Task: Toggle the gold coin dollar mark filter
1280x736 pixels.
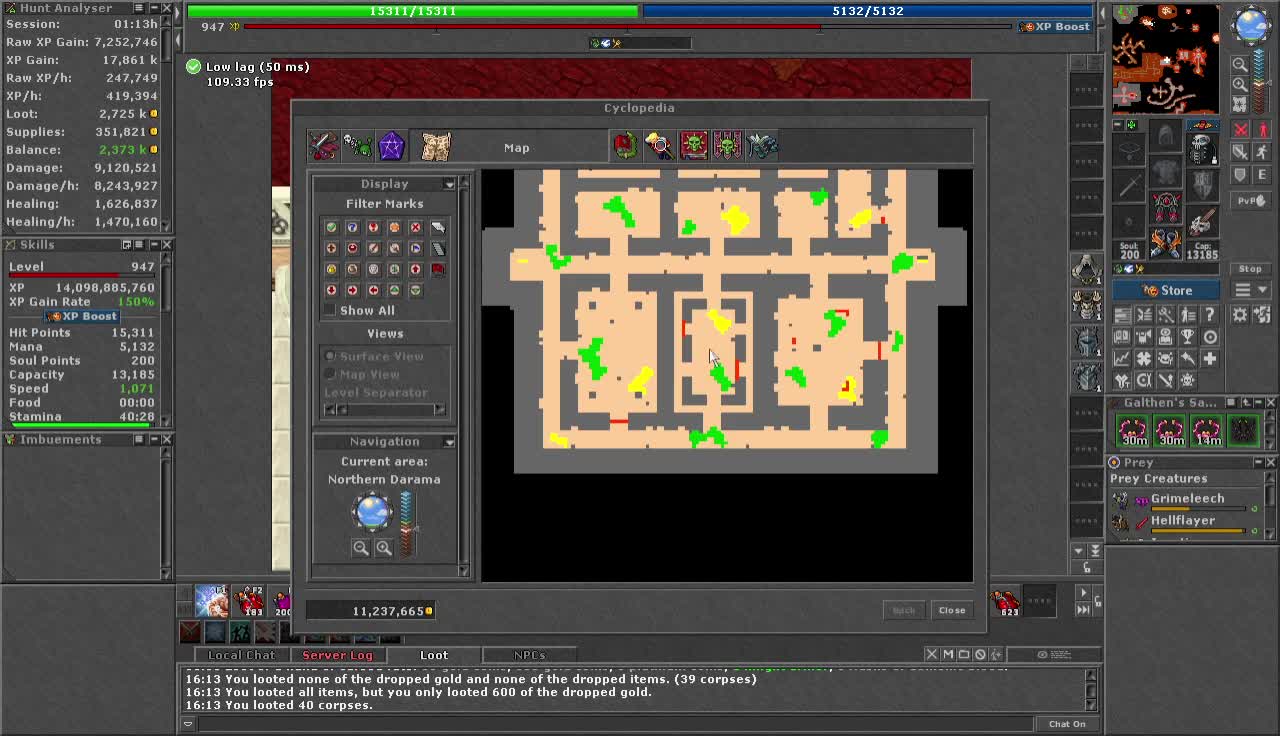Action: click(x=332, y=269)
